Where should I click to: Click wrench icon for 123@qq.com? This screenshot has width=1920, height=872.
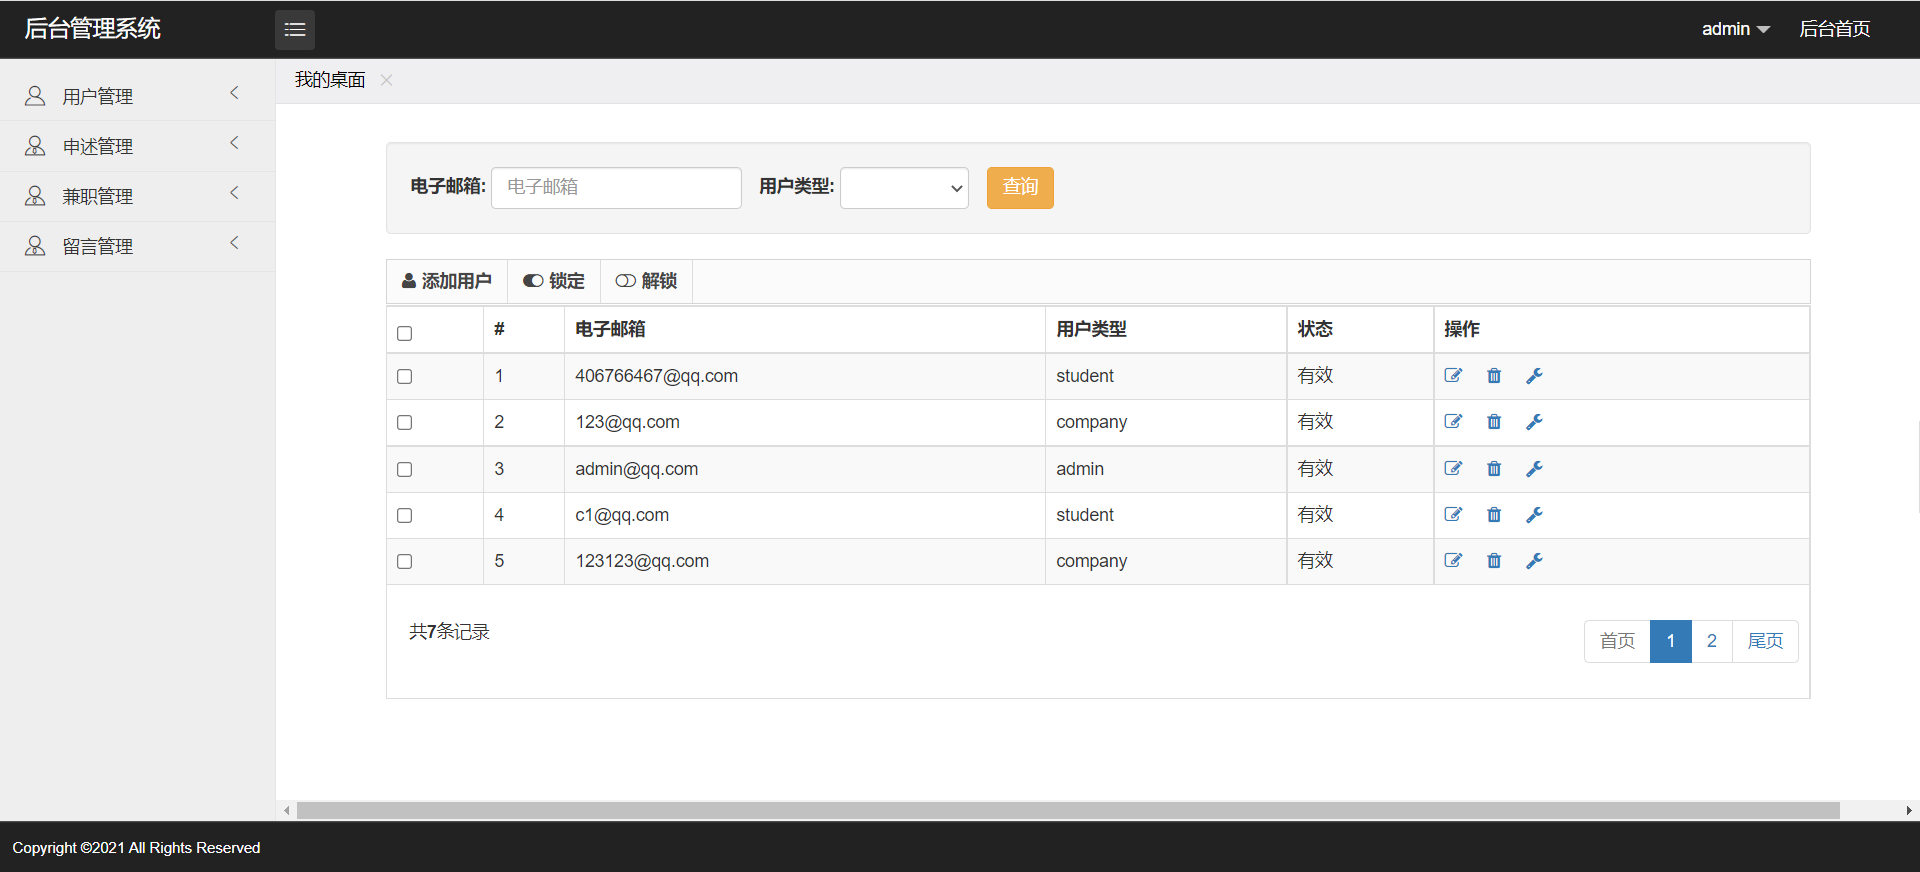[1534, 422]
